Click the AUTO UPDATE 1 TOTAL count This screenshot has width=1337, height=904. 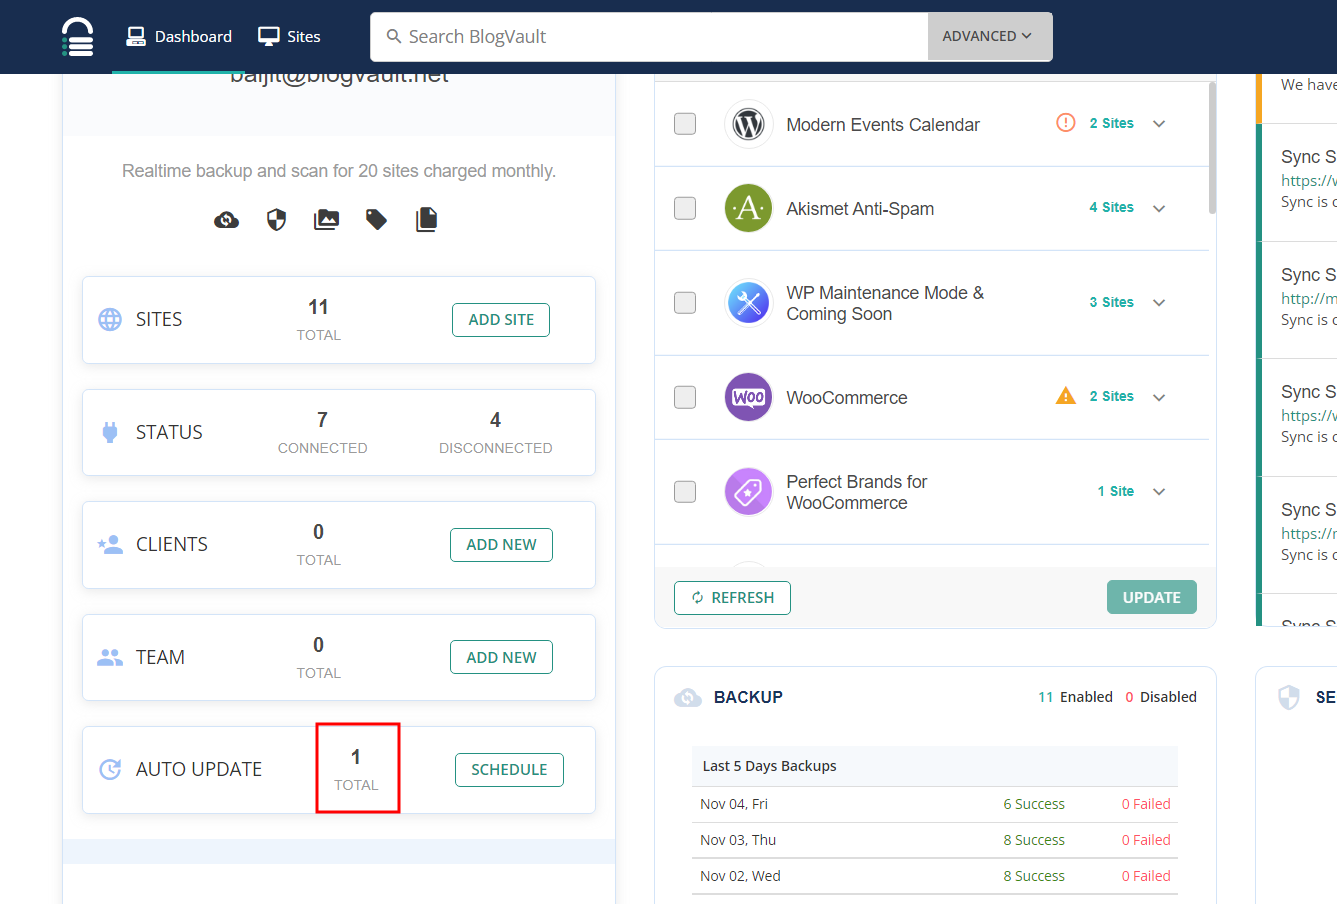pos(356,769)
